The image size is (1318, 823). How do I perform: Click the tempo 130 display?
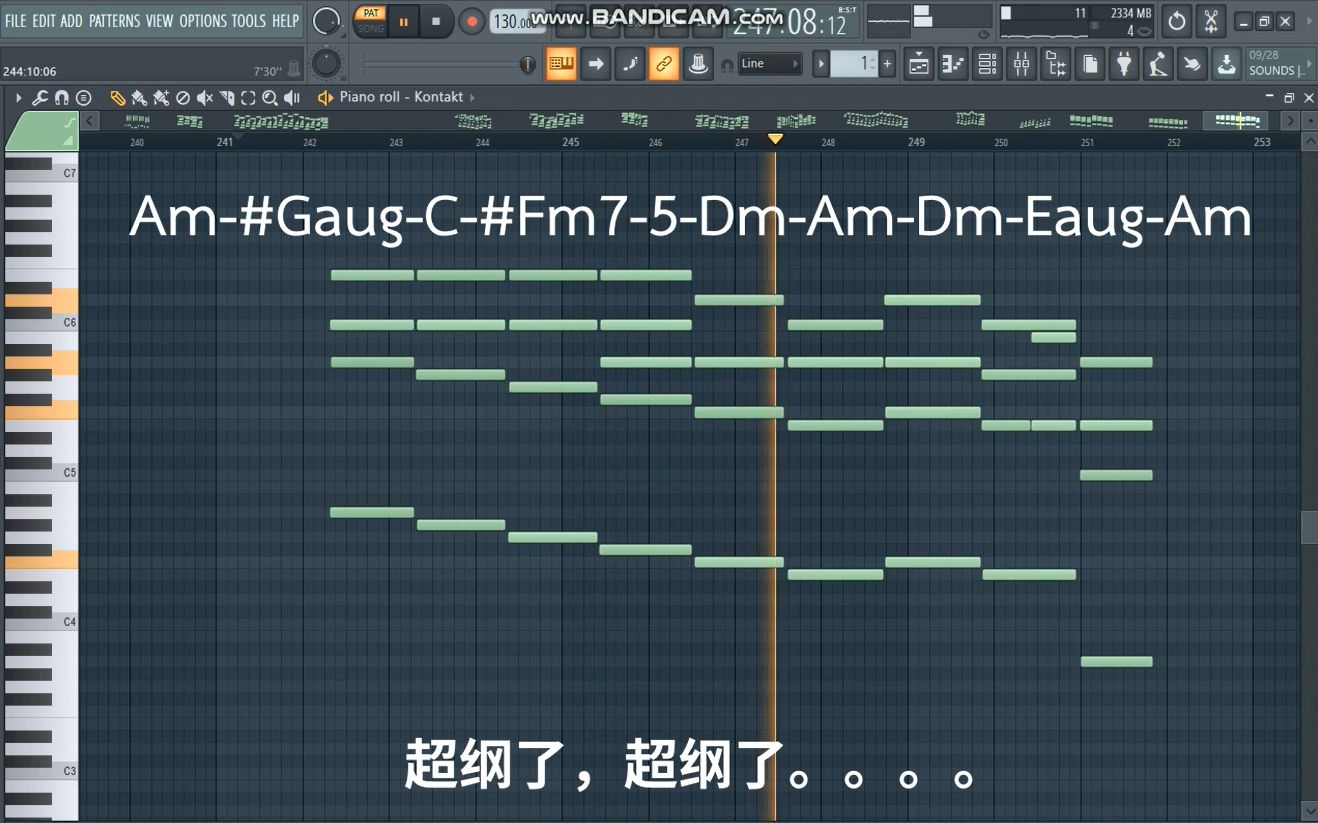click(x=518, y=21)
